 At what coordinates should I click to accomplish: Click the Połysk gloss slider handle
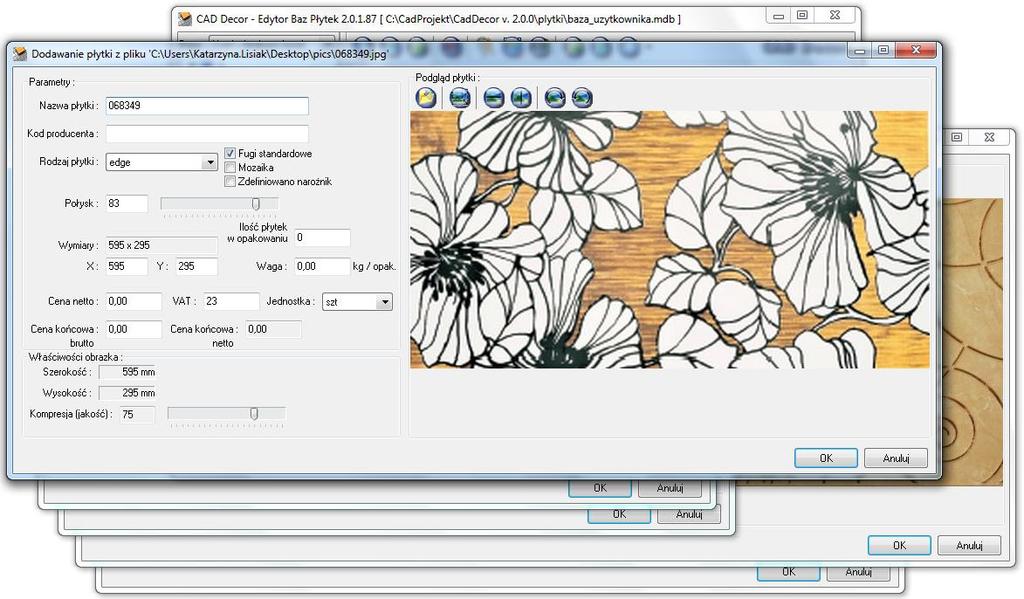256,204
